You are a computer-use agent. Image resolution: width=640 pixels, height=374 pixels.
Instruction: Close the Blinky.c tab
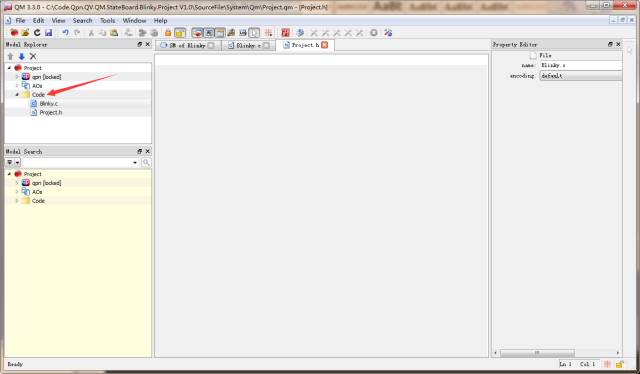(x=266, y=45)
